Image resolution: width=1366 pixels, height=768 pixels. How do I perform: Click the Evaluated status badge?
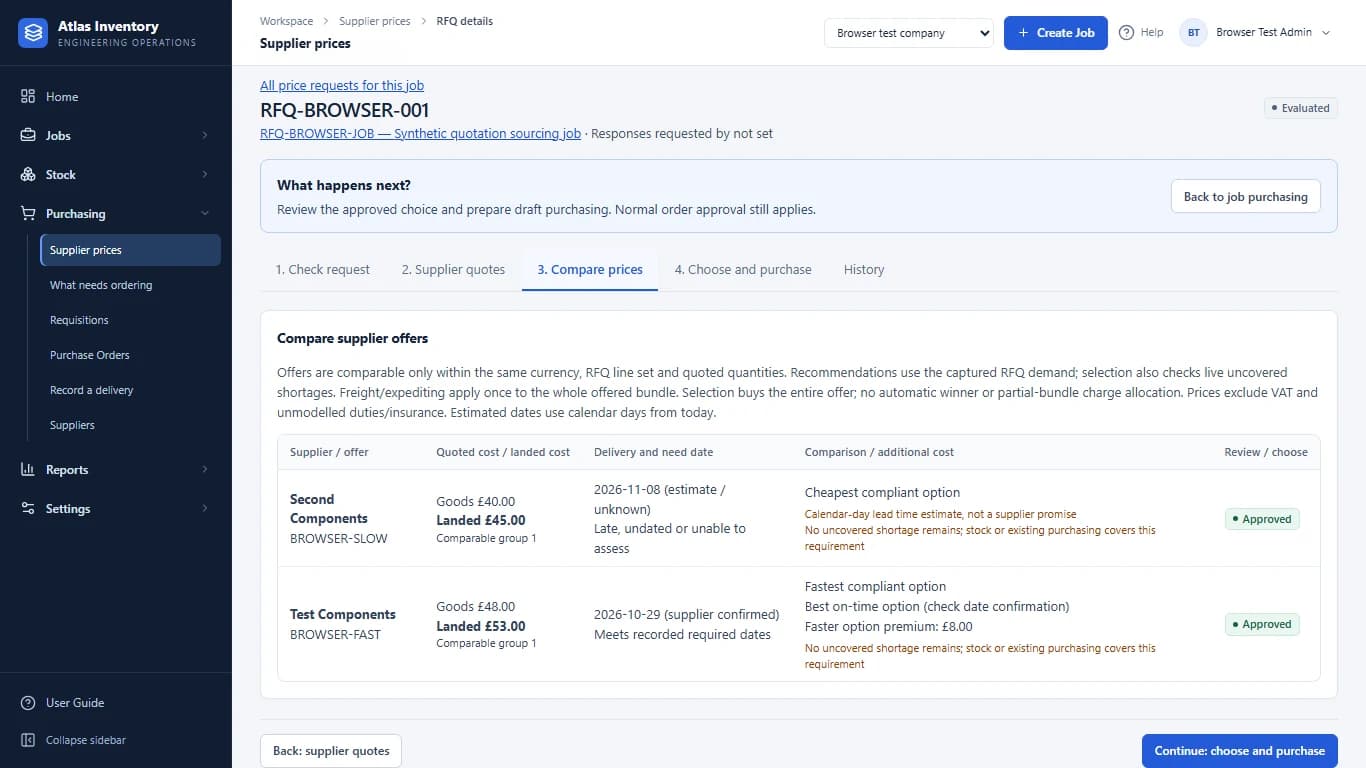tap(1300, 108)
